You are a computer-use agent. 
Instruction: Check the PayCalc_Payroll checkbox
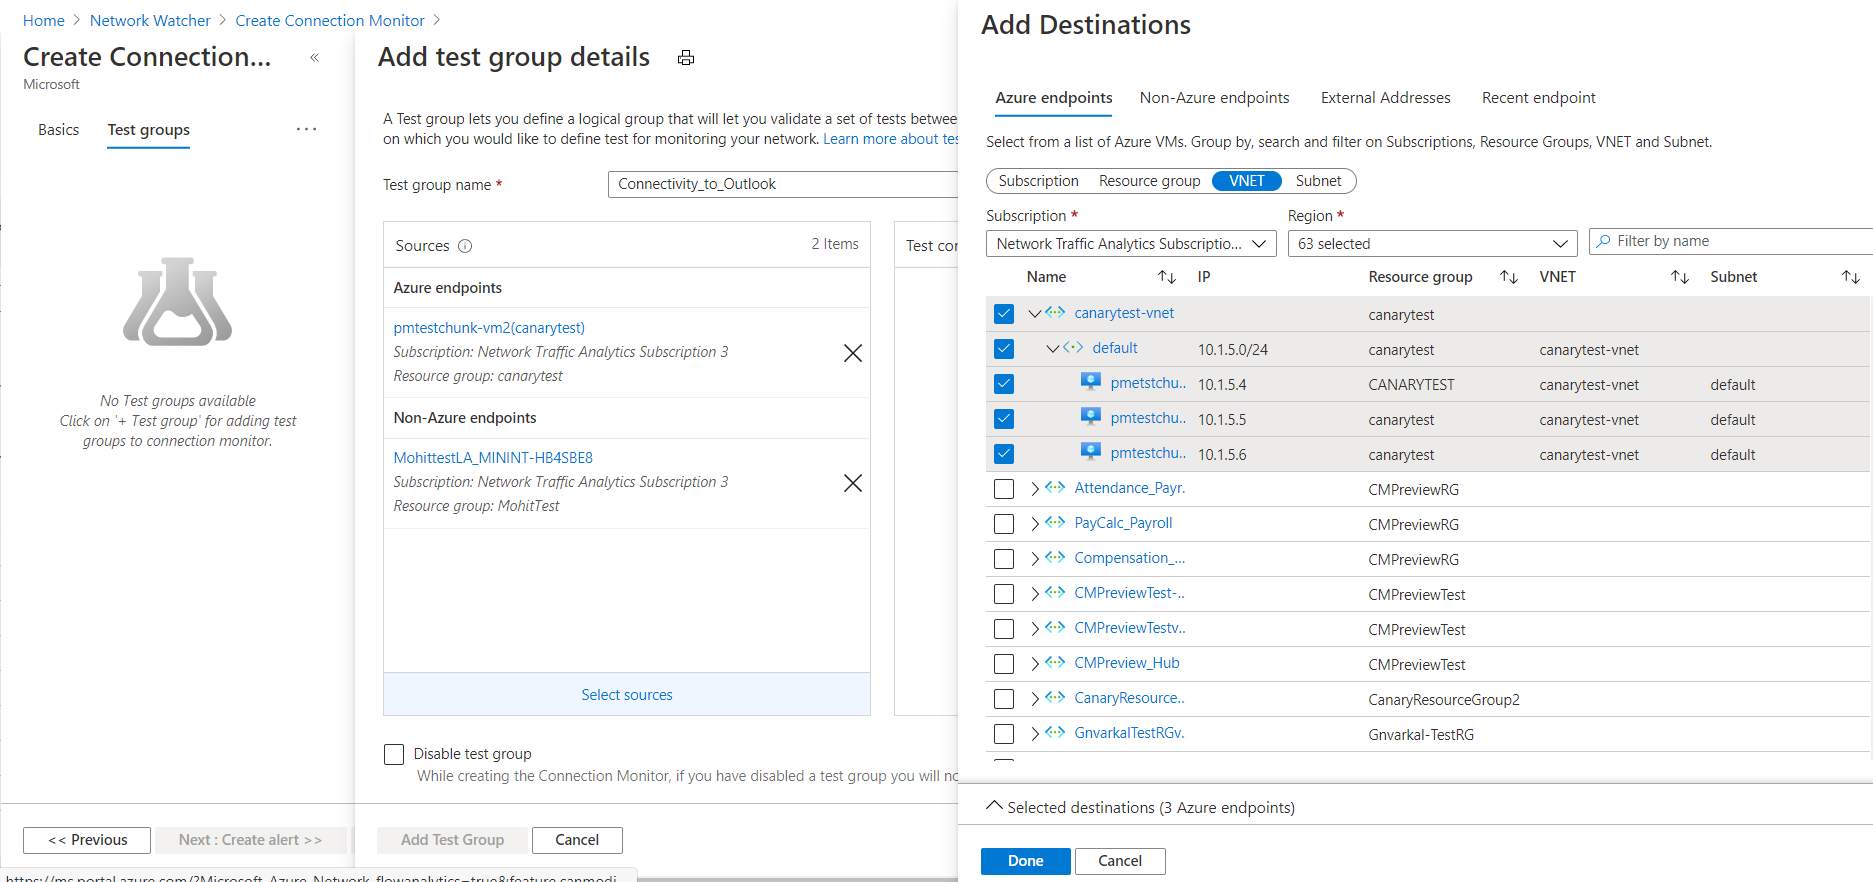pyautogui.click(x=1004, y=524)
